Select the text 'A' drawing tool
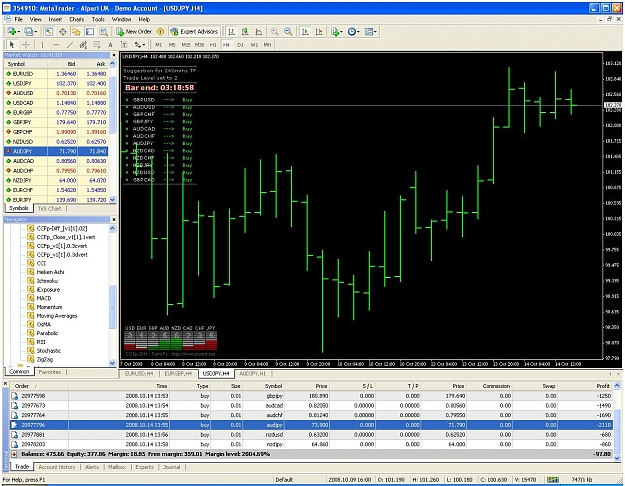 click(110, 45)
